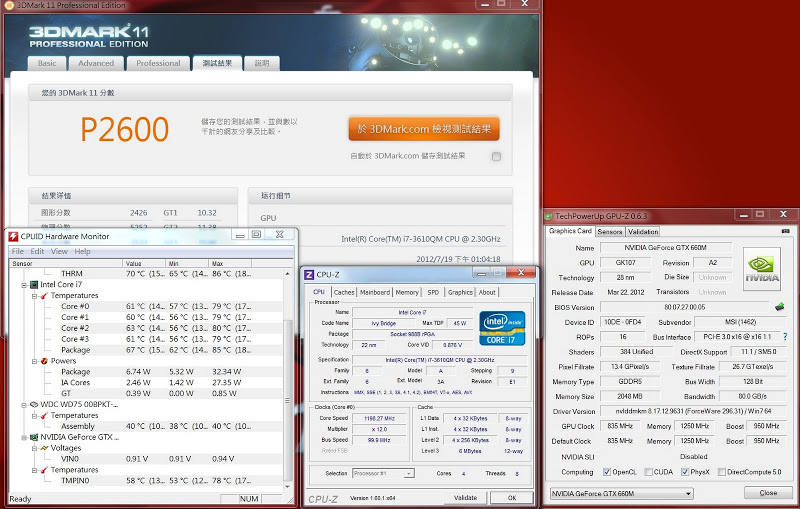Screen dimensions: 800x509
Task: Click the CPU-Z title bar icon
Action: click(310, 274)
